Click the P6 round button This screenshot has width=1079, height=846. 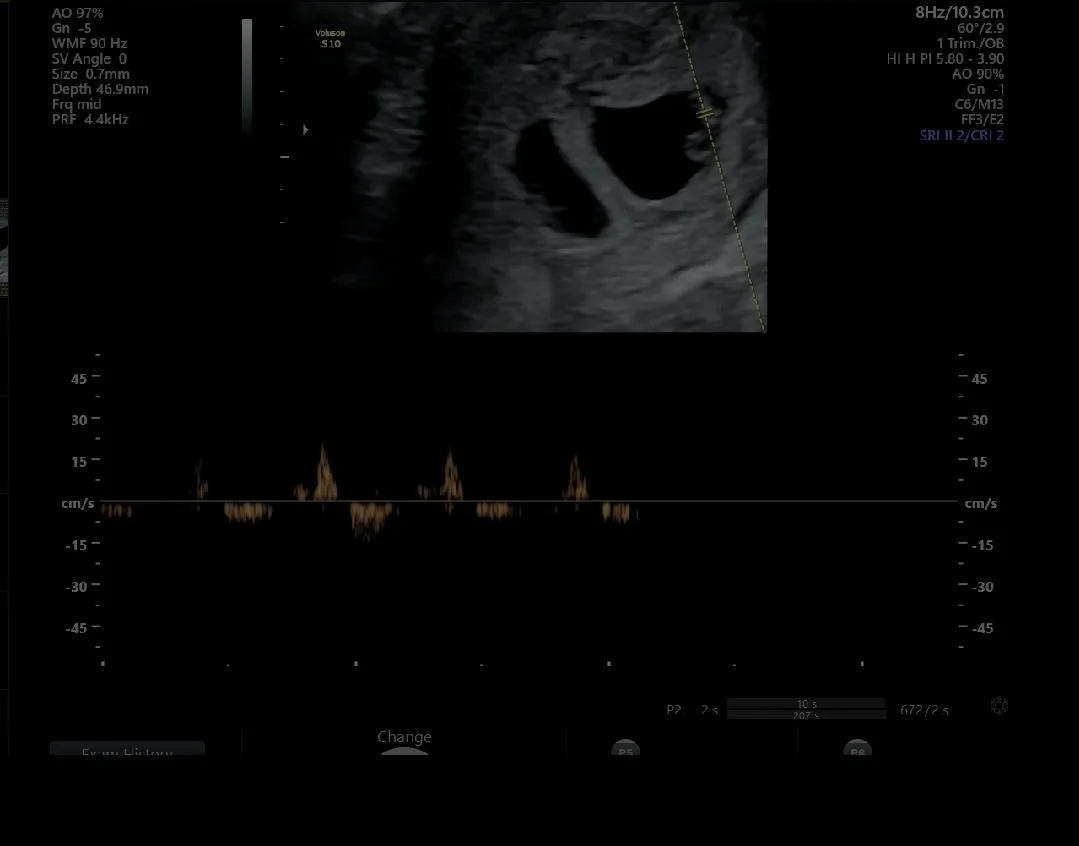857,749
